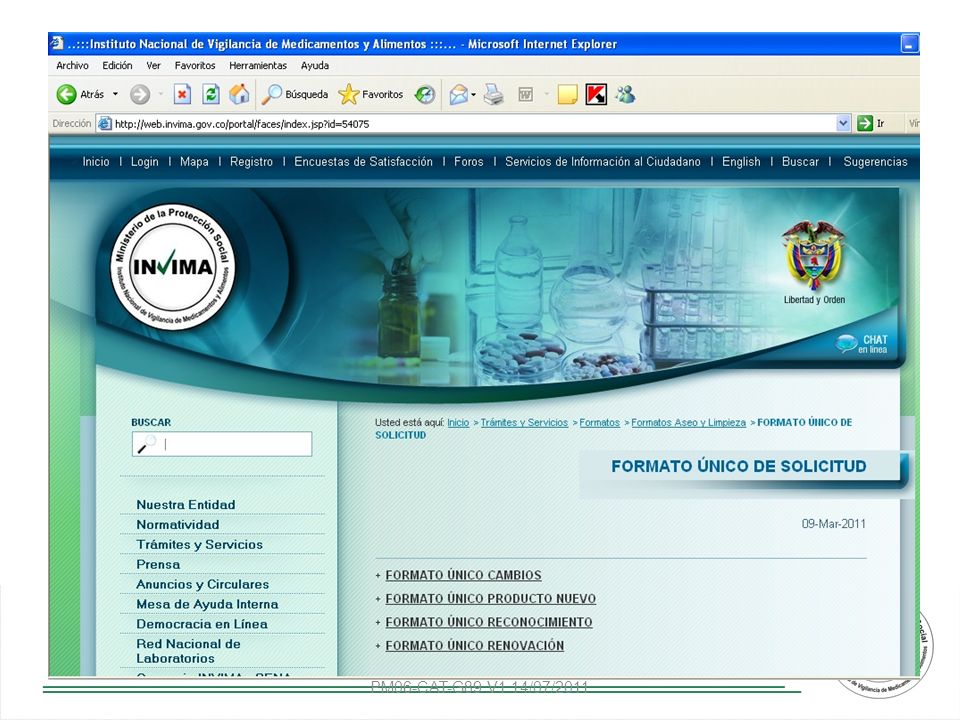Open the Foros navigation link
This screenshot has height=720, width=960.
point(468,162)
